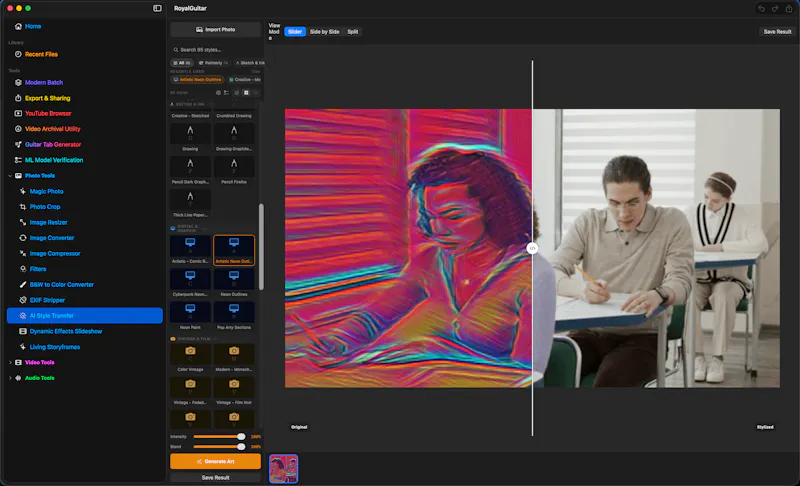The height and width of the screenshot is (486, 800).
Task: Expand the Audio Tools section
Action: 10,378
